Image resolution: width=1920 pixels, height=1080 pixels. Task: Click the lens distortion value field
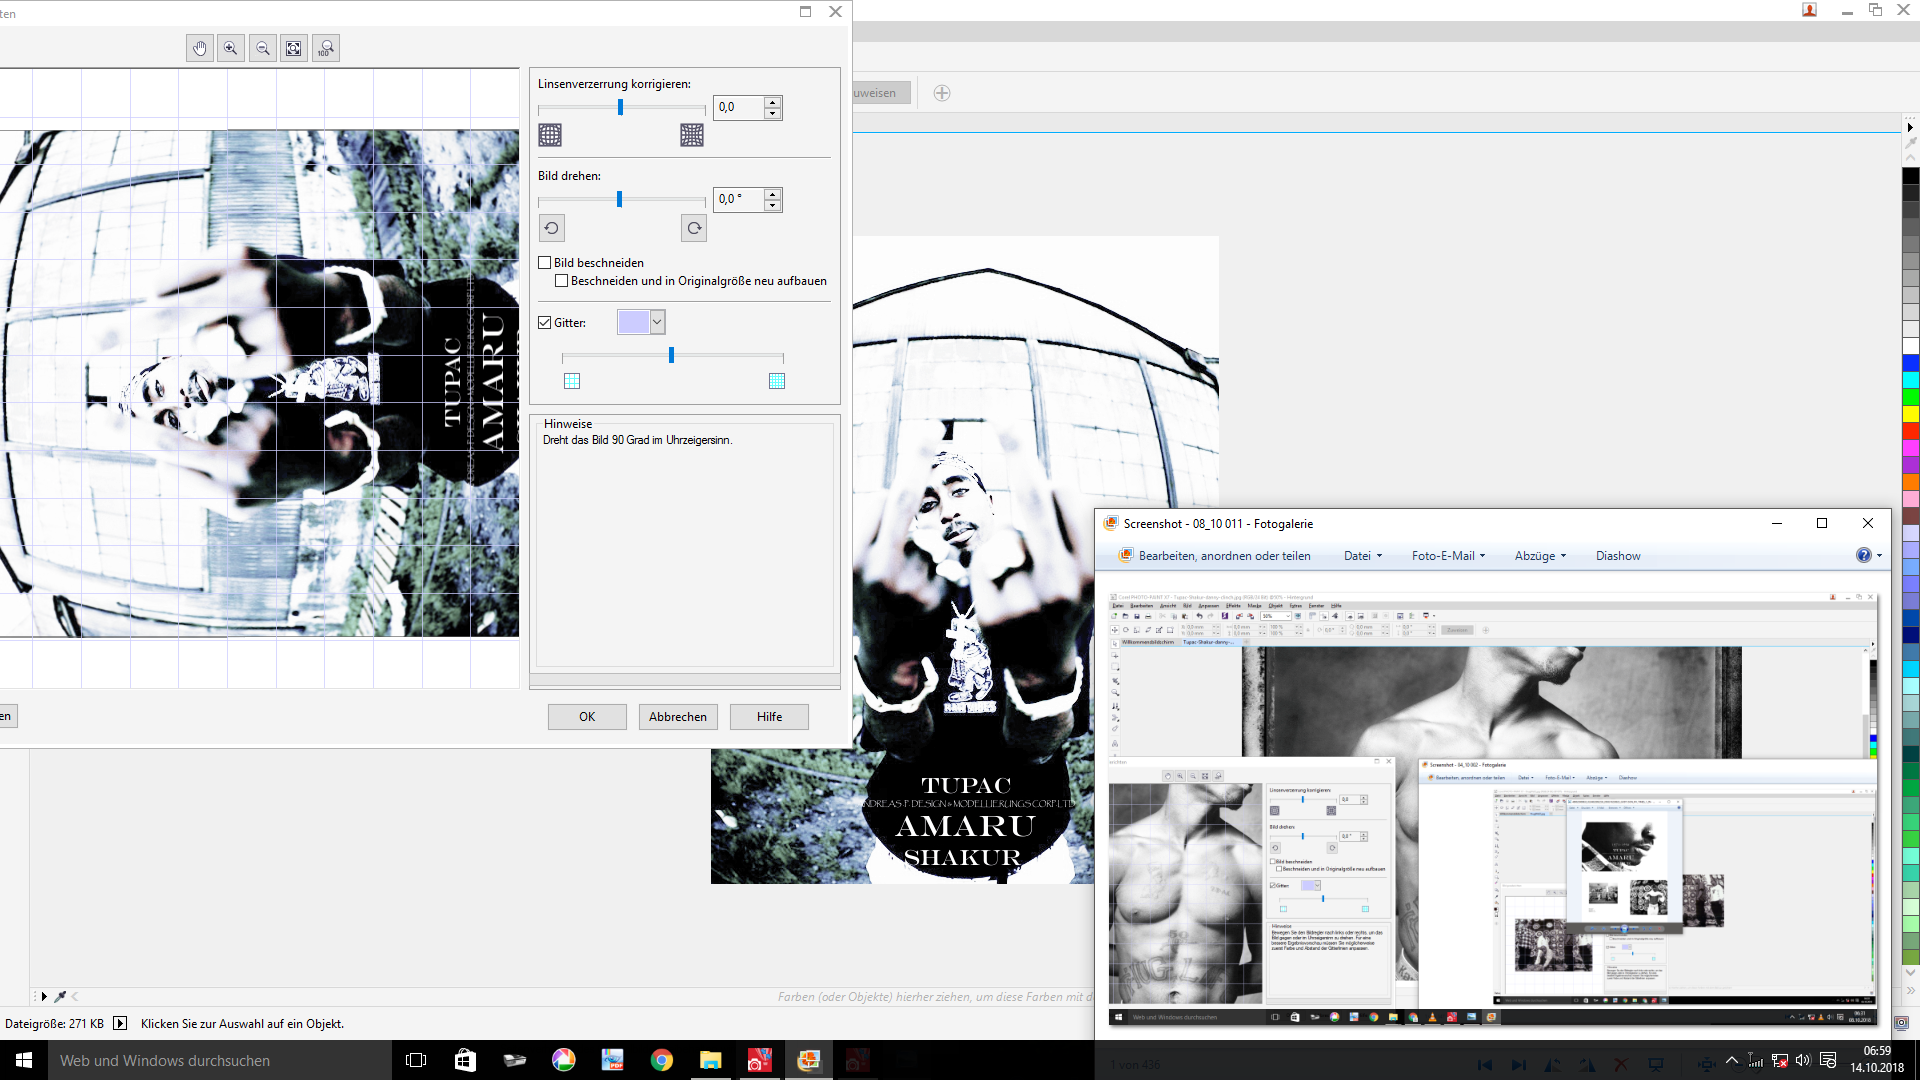739,107
